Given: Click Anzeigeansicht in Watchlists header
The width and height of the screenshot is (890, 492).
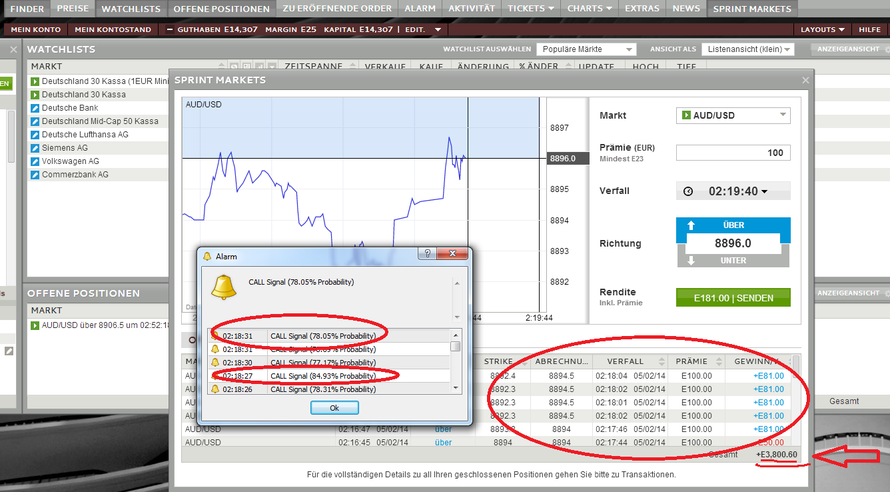Looking at the screenshot, I should point(848,49).
